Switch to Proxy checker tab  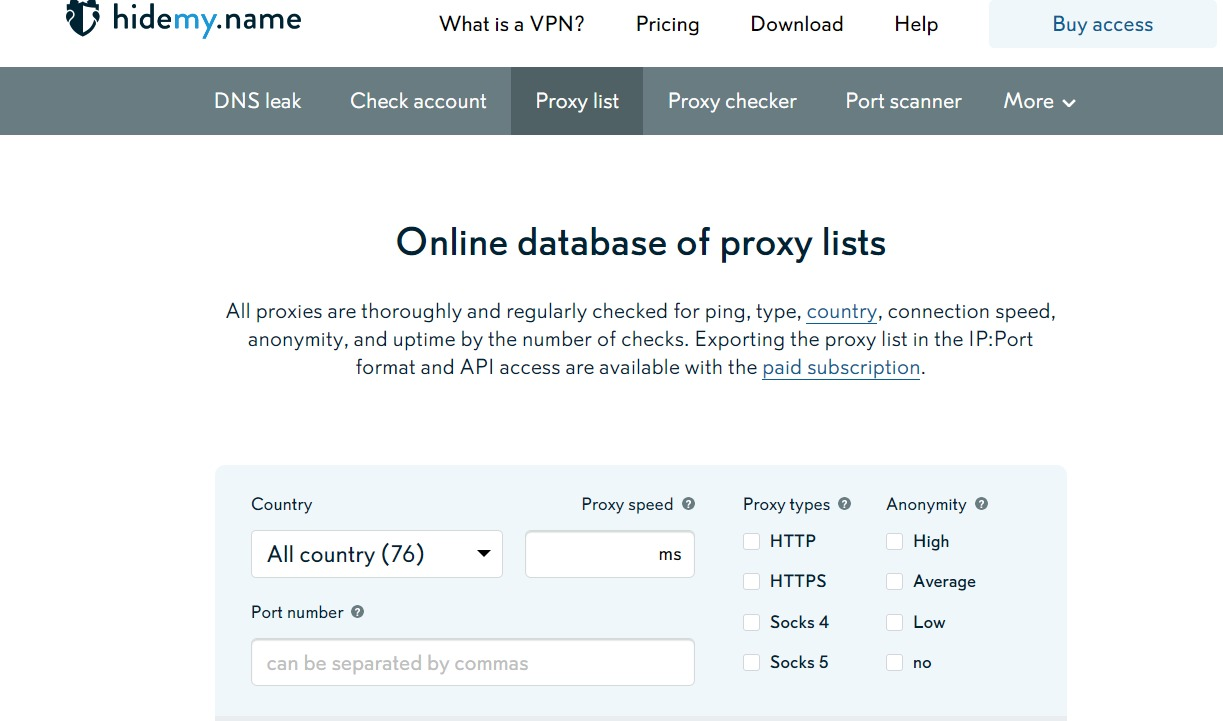[x=732, y=101]
